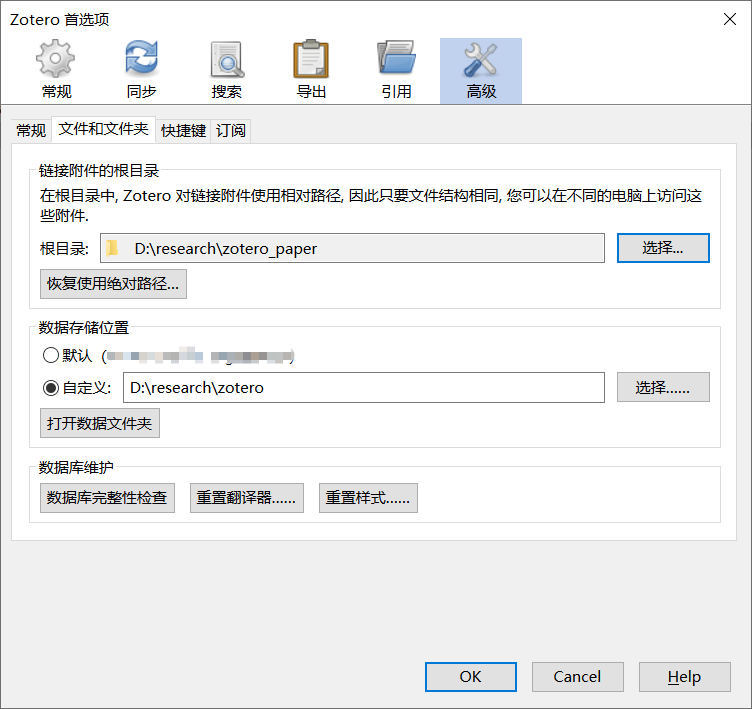Click 恢复使用绝对路径... button
The image size is (752, 709).
click(113, 284)
